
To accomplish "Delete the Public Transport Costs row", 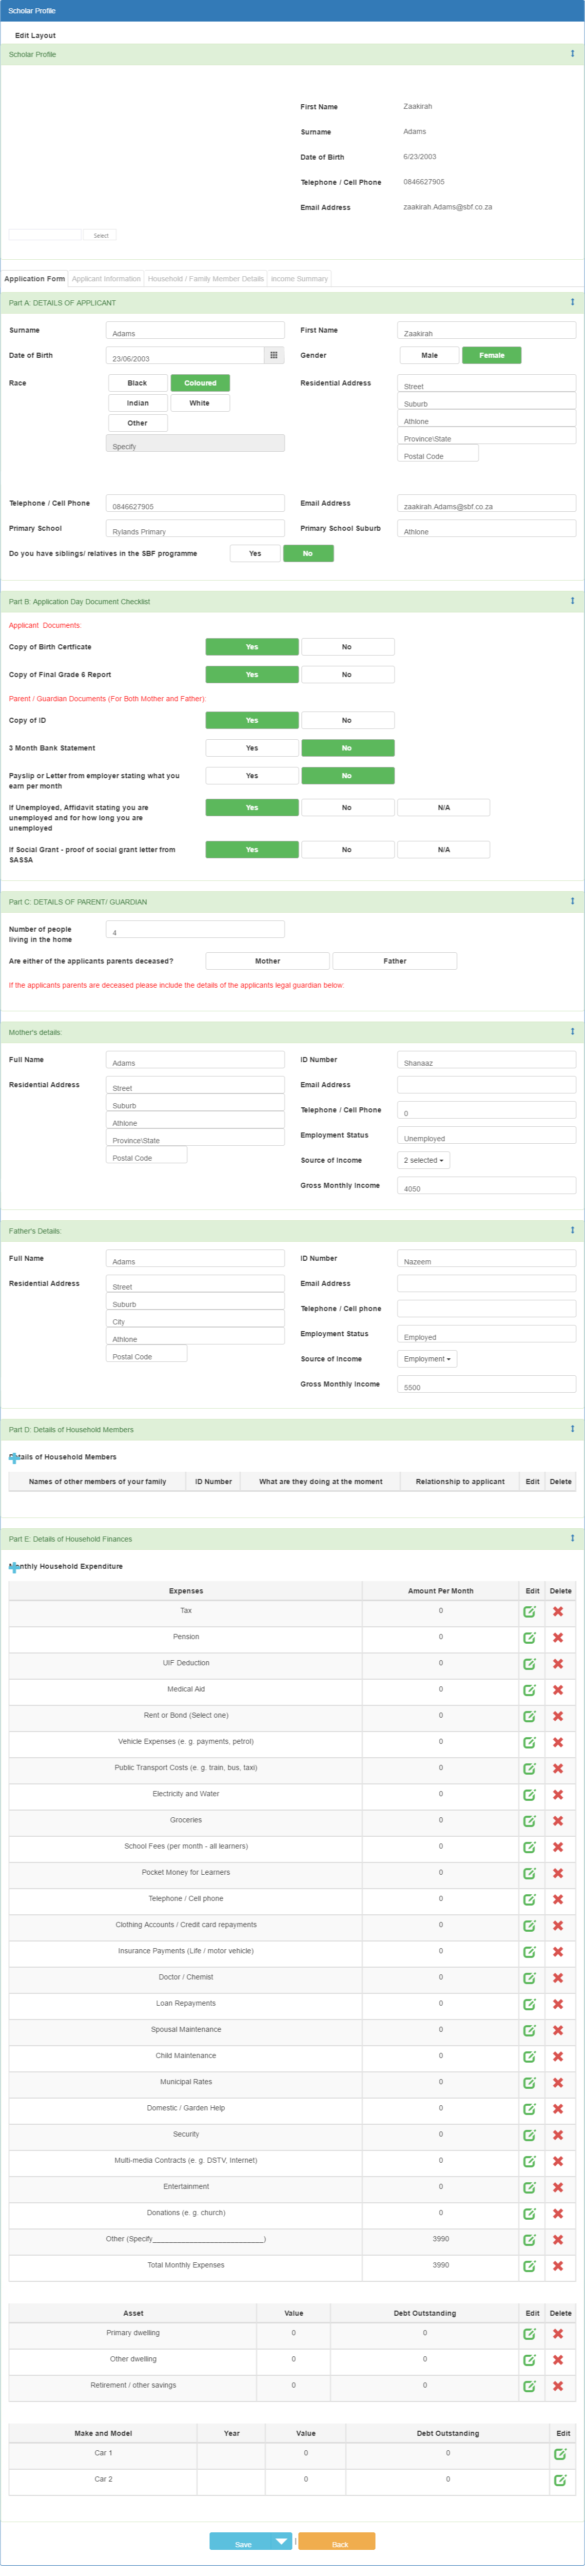I will click(x=558, y=1769).
